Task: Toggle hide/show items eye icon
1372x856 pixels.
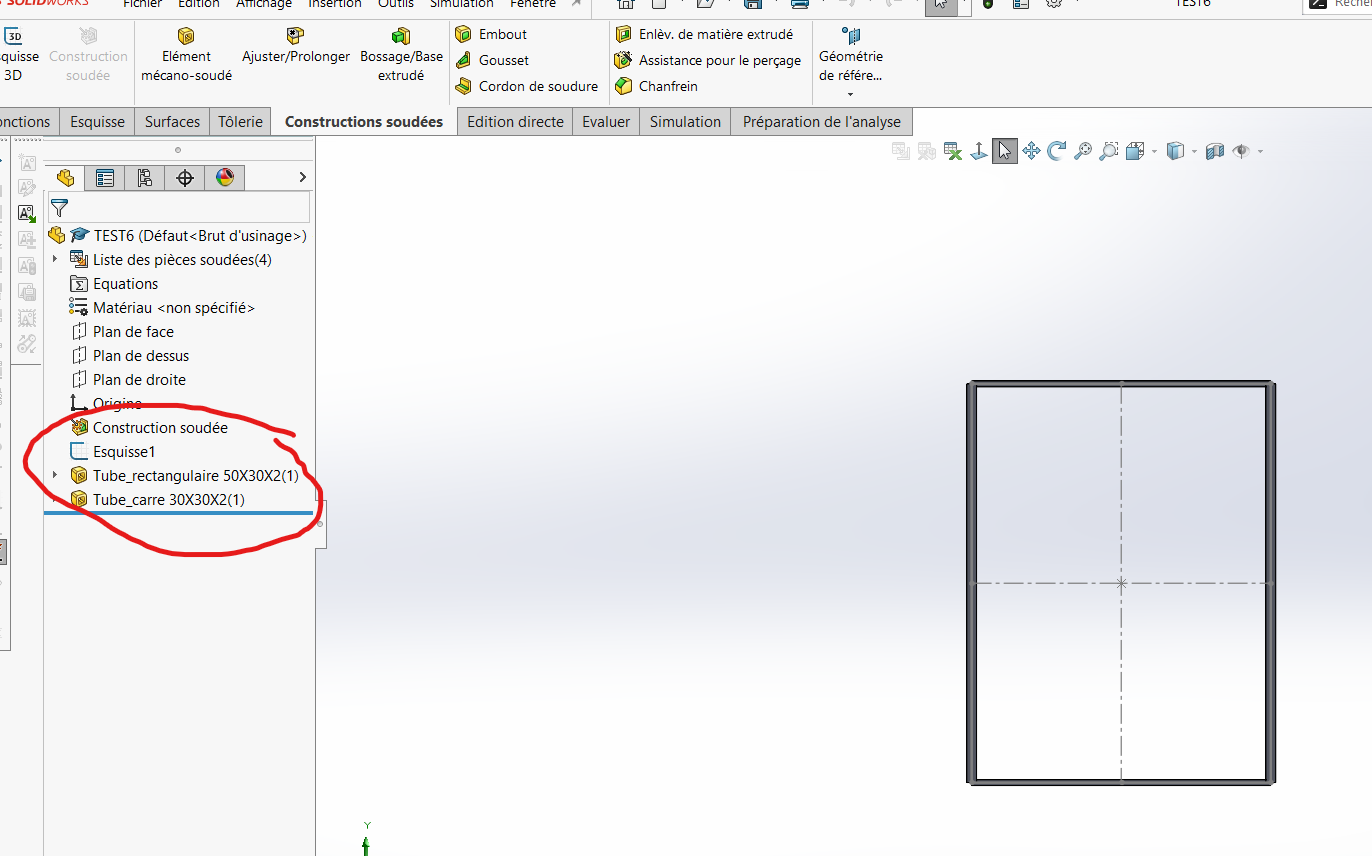Action: [x=1241, y=151]
